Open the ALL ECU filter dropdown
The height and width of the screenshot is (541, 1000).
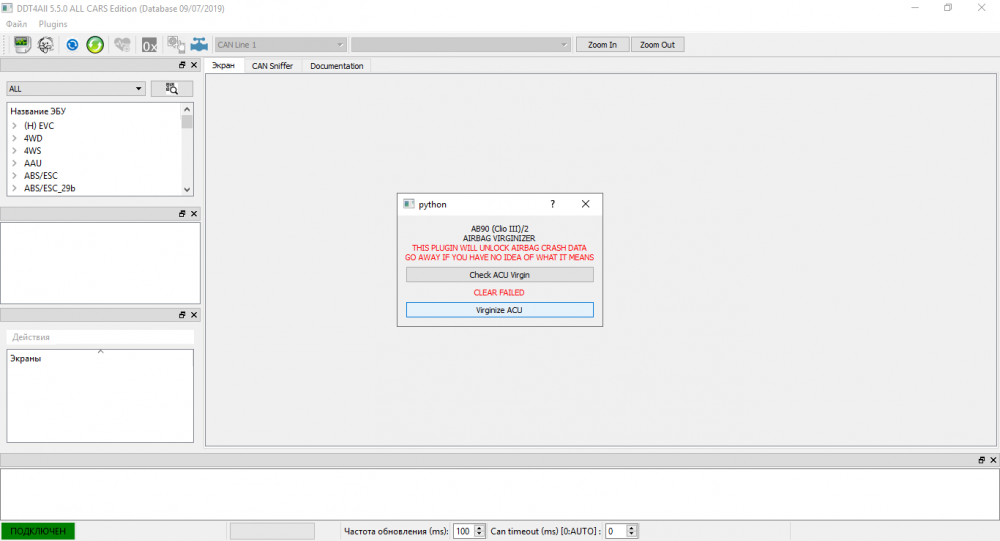point(76,89)
